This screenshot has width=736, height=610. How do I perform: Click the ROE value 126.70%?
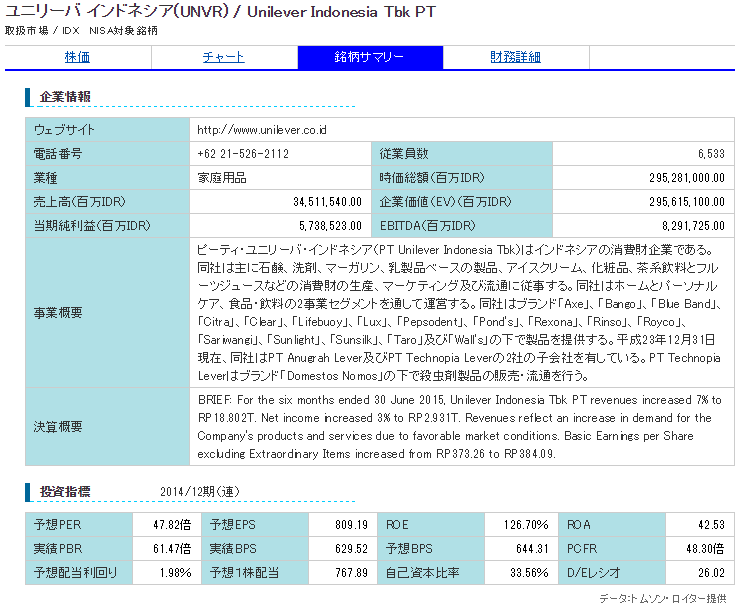pyautogui.click(x=526, y=525)
